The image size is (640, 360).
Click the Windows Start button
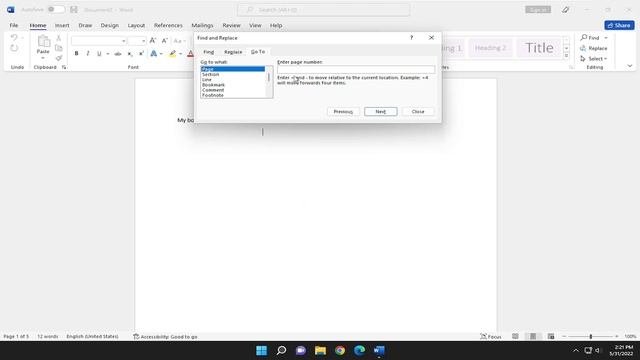point(262,350)
